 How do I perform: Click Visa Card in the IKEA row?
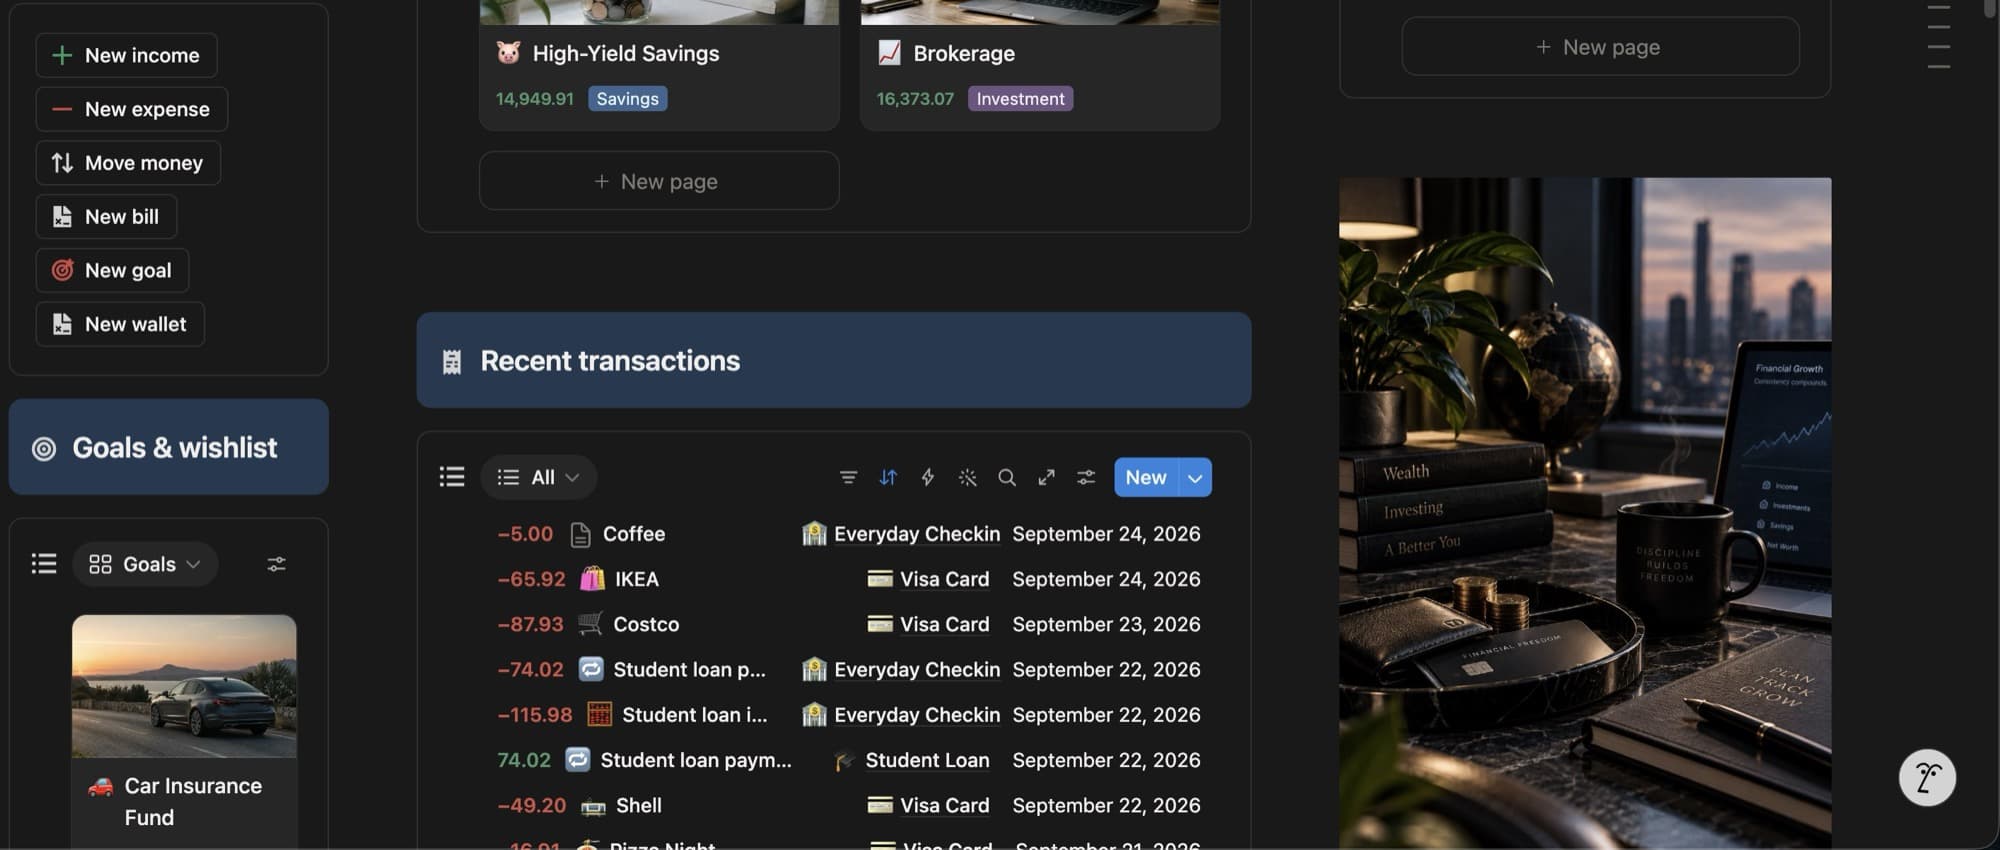pyautogui.click(x=944, y=579)
